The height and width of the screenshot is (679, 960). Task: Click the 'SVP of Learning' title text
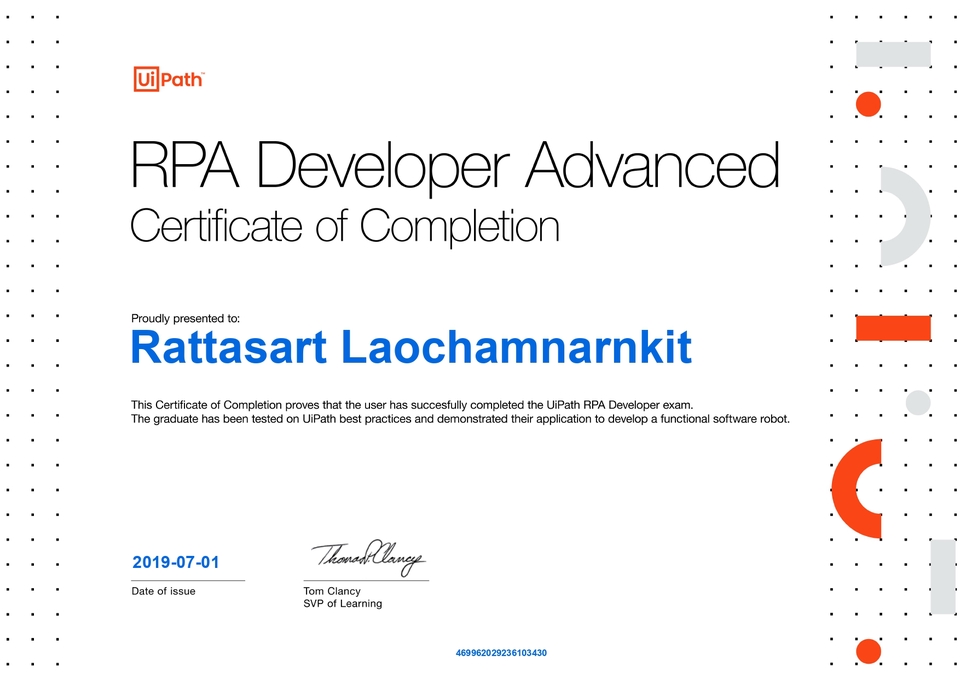click(342, 603)
